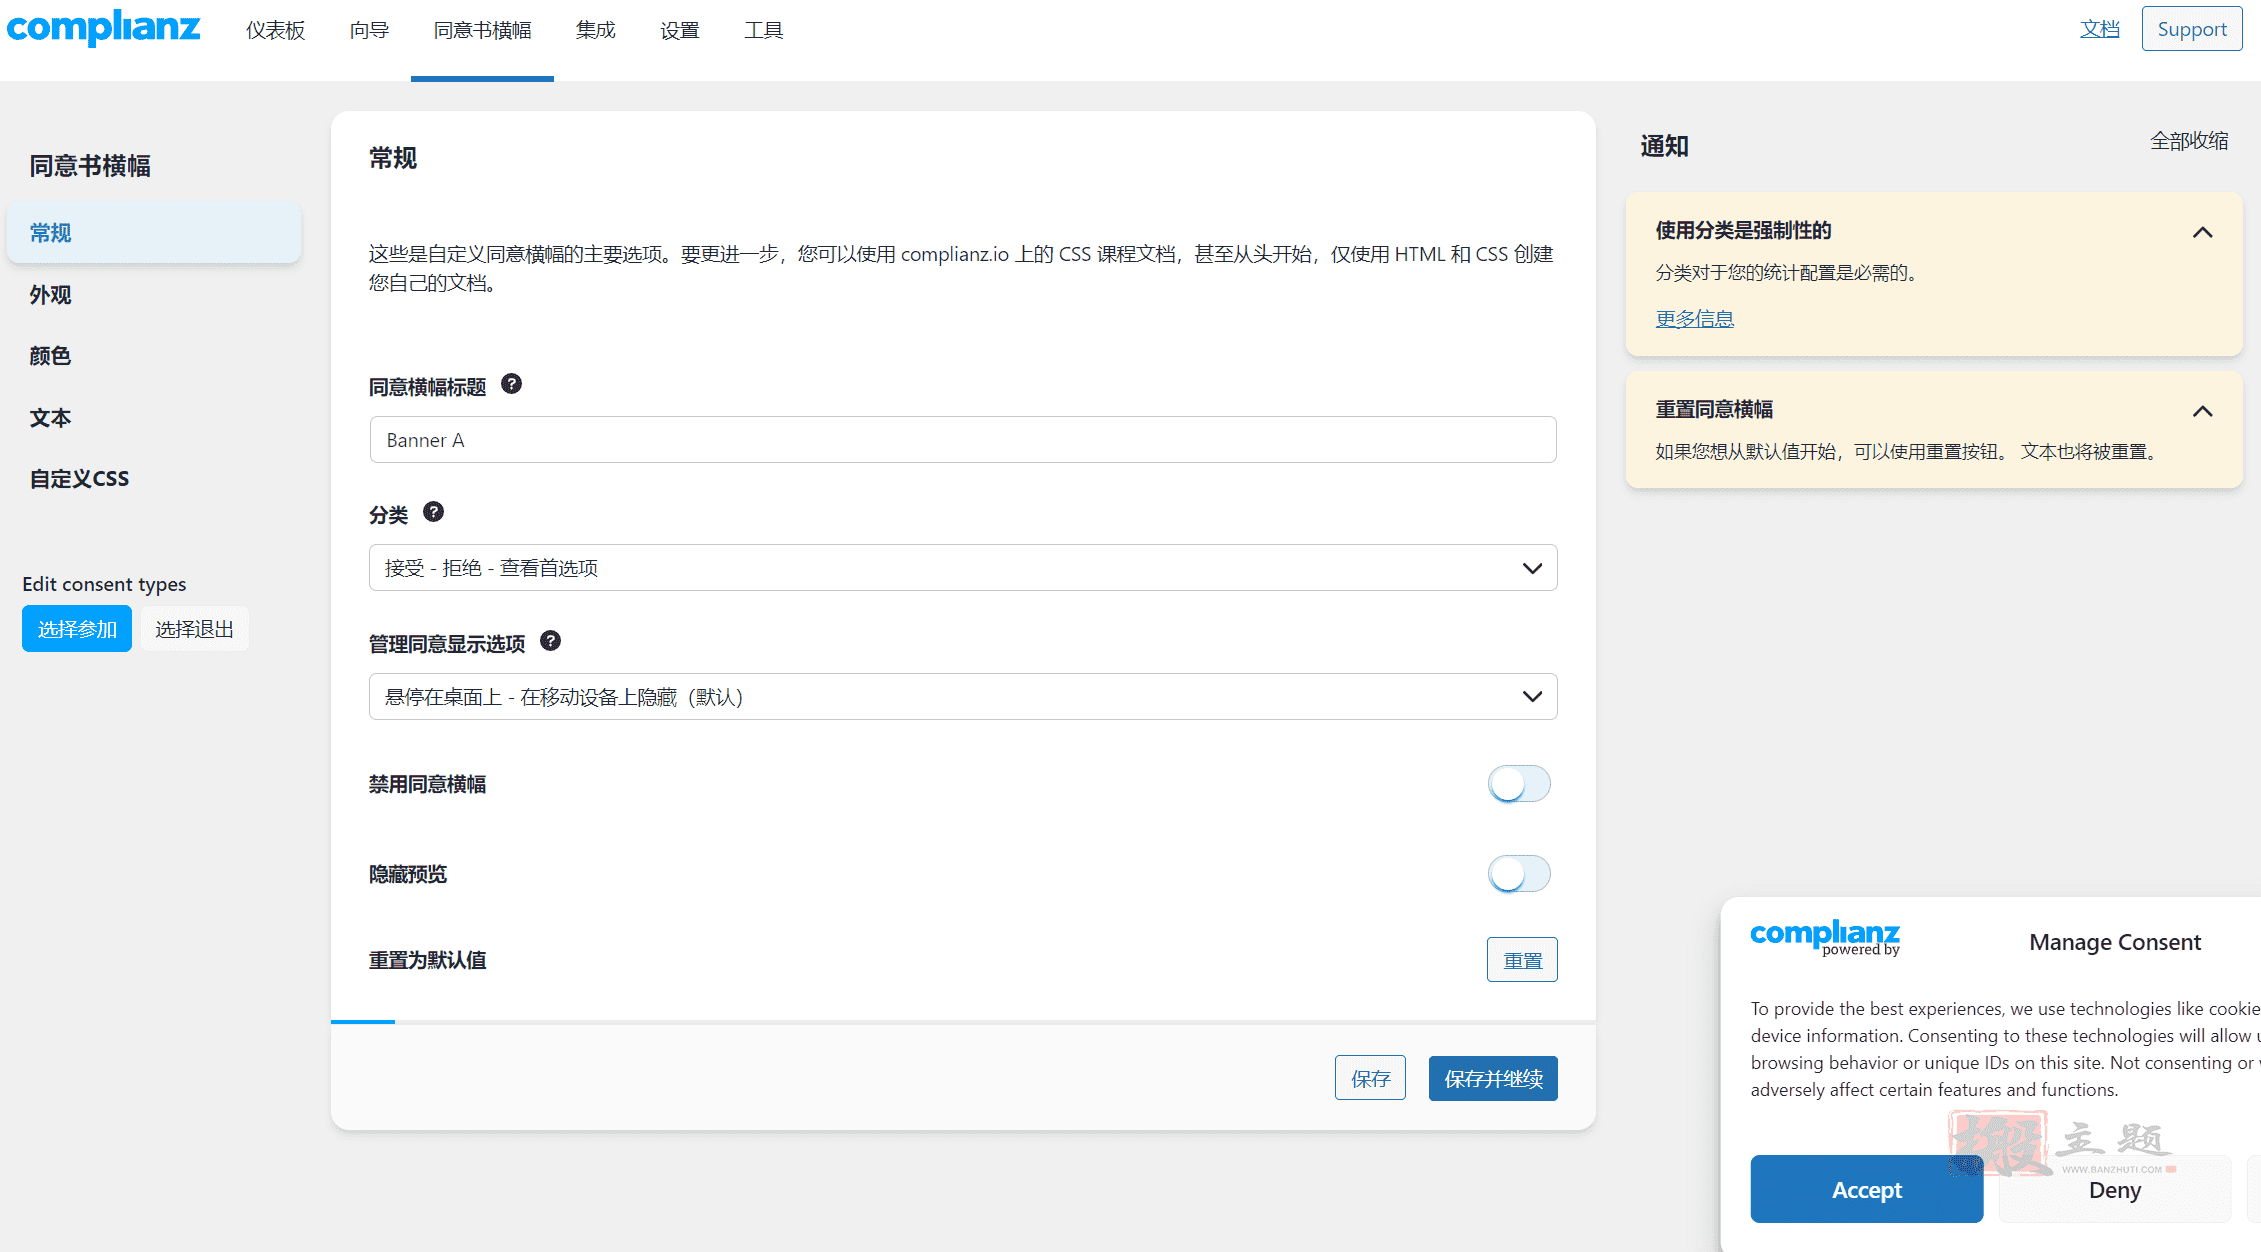Open the 向导 tab
The width and height of the screenshot is (2261, 1252).
click(x=369, y=30)
